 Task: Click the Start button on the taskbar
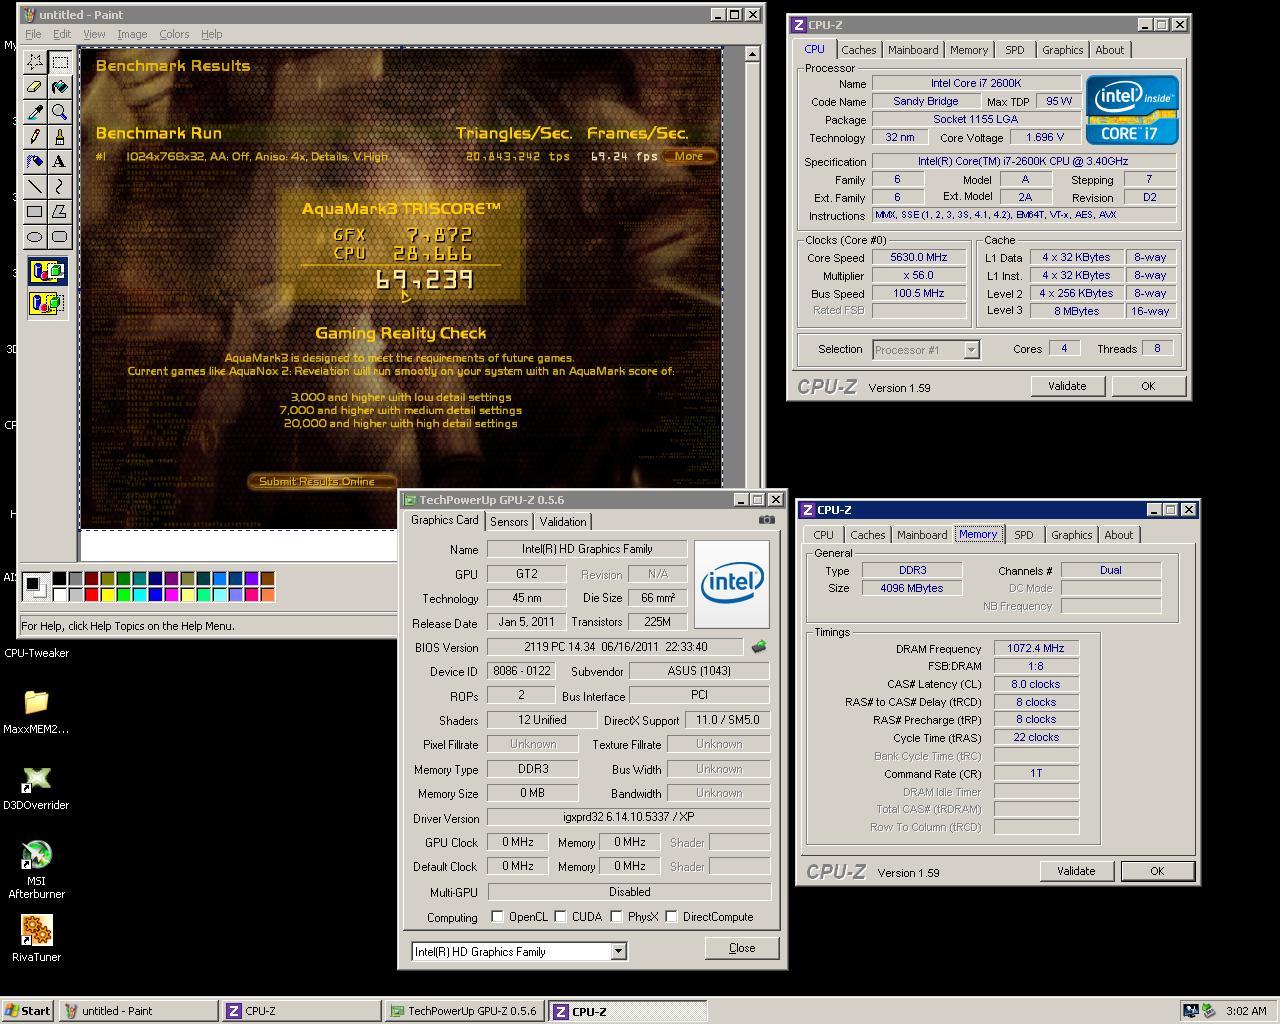(28, 1011)
